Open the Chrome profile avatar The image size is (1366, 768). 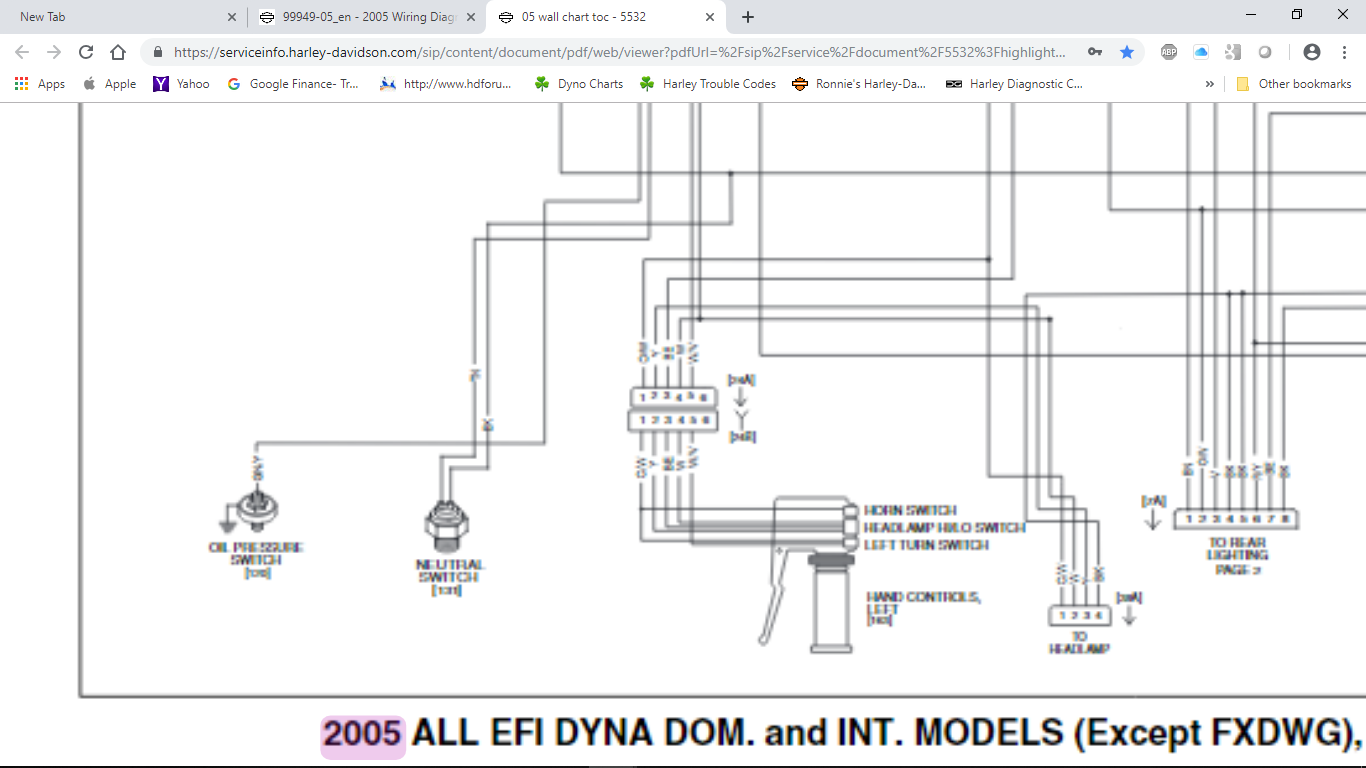(1312, 52)
